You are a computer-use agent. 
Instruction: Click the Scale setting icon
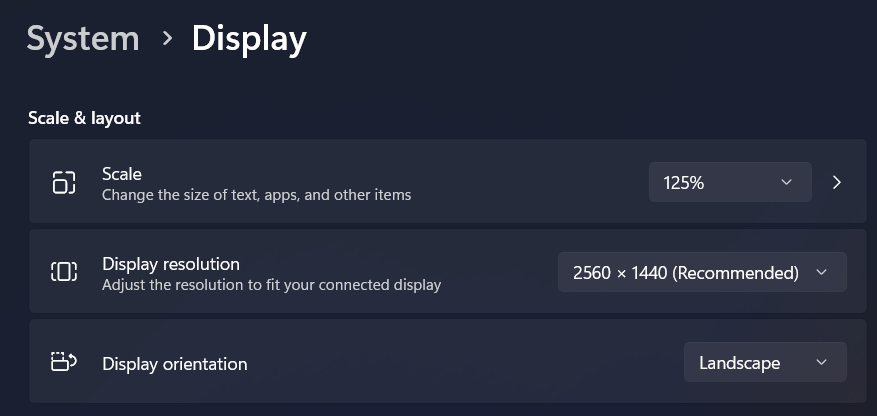tap(64, 182)
